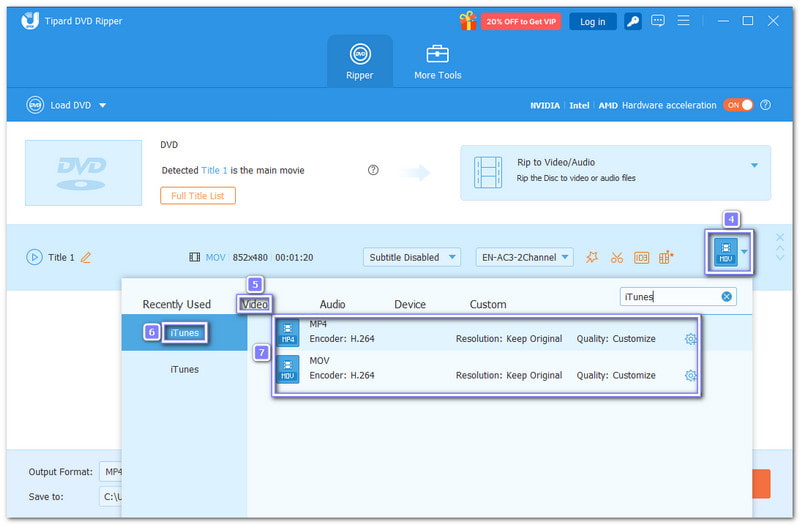
Task: Turn off hardware acceleration toggle
Action: (x=738, y=105)
